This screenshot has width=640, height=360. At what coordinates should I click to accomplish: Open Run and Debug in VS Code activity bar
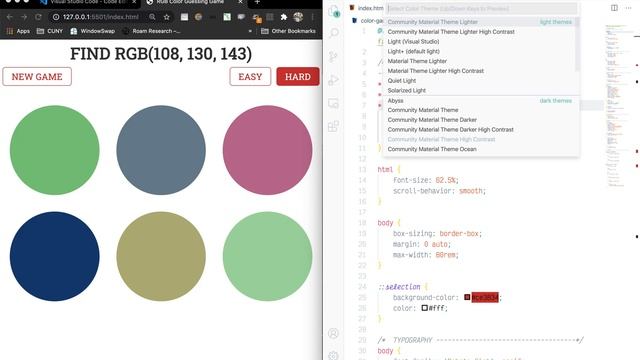point(333,80)
